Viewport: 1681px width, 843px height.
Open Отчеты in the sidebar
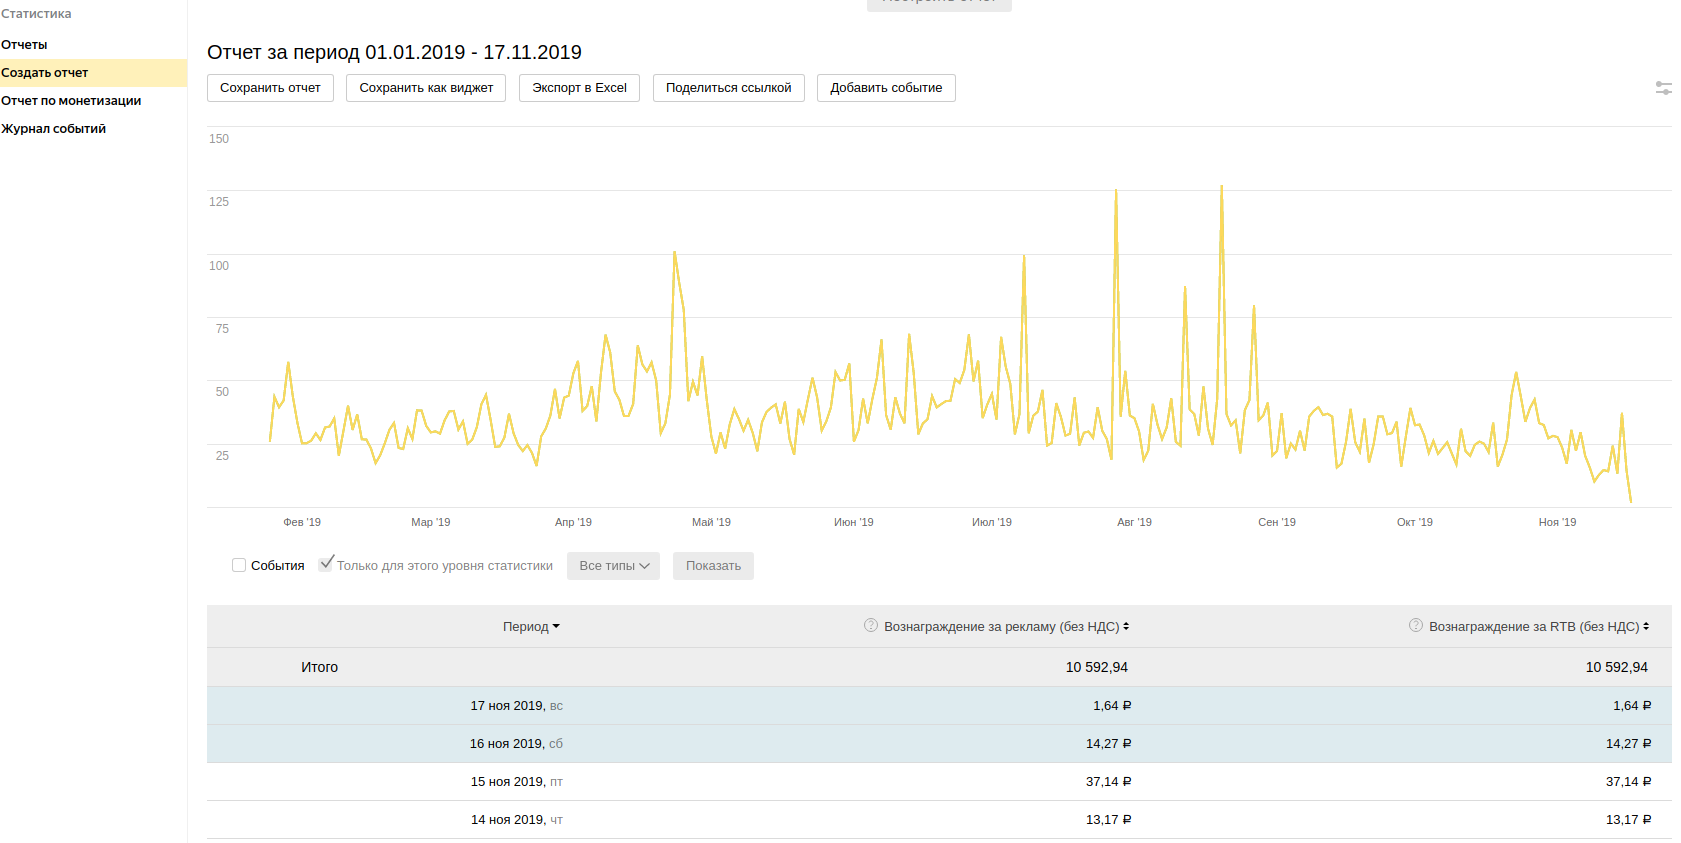24,45
